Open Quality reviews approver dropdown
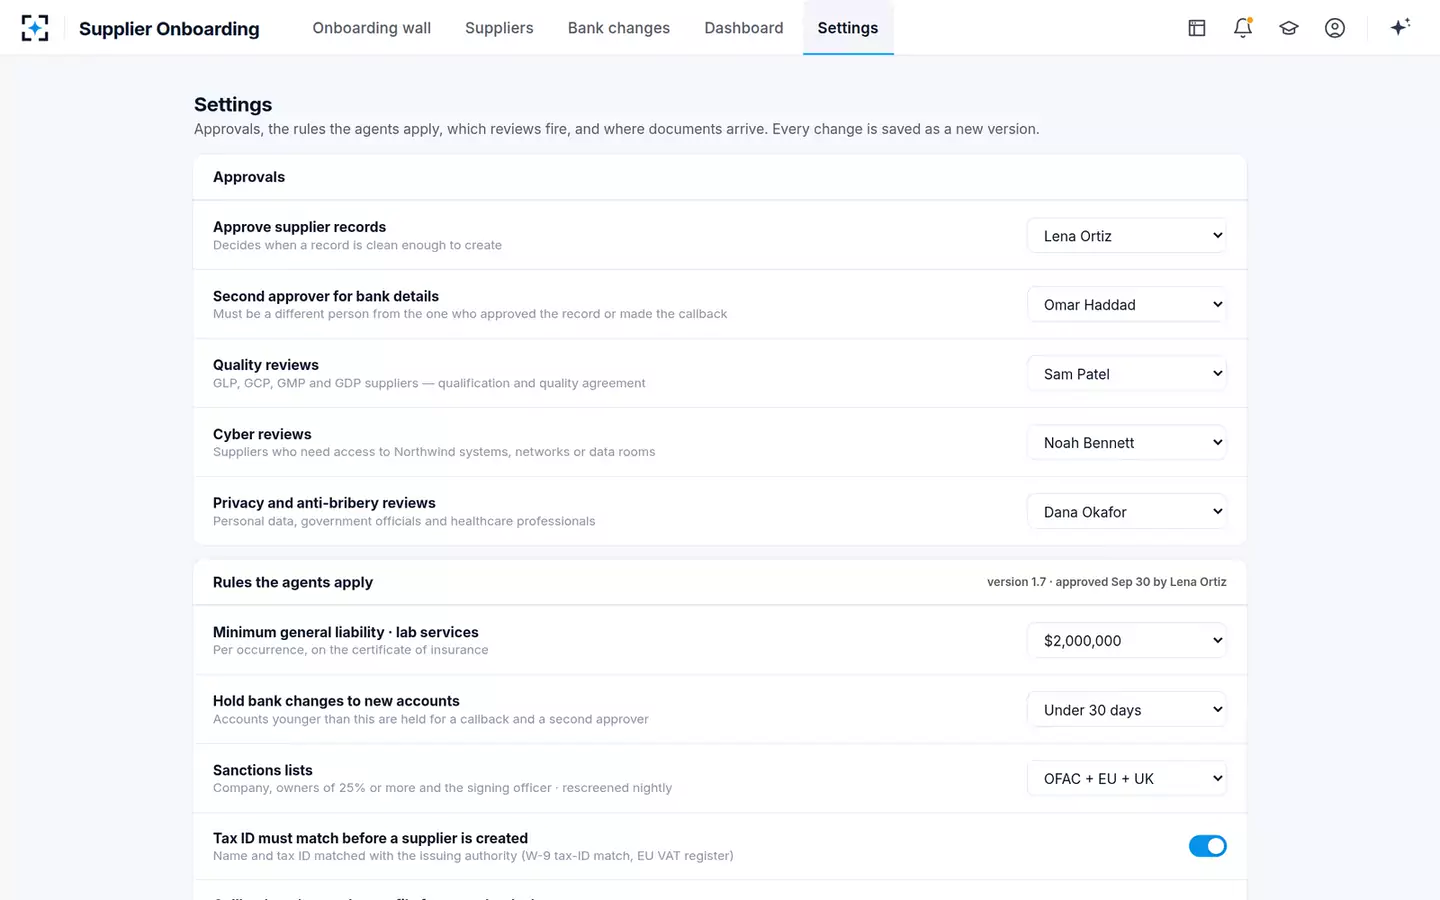 point(1127,374)
